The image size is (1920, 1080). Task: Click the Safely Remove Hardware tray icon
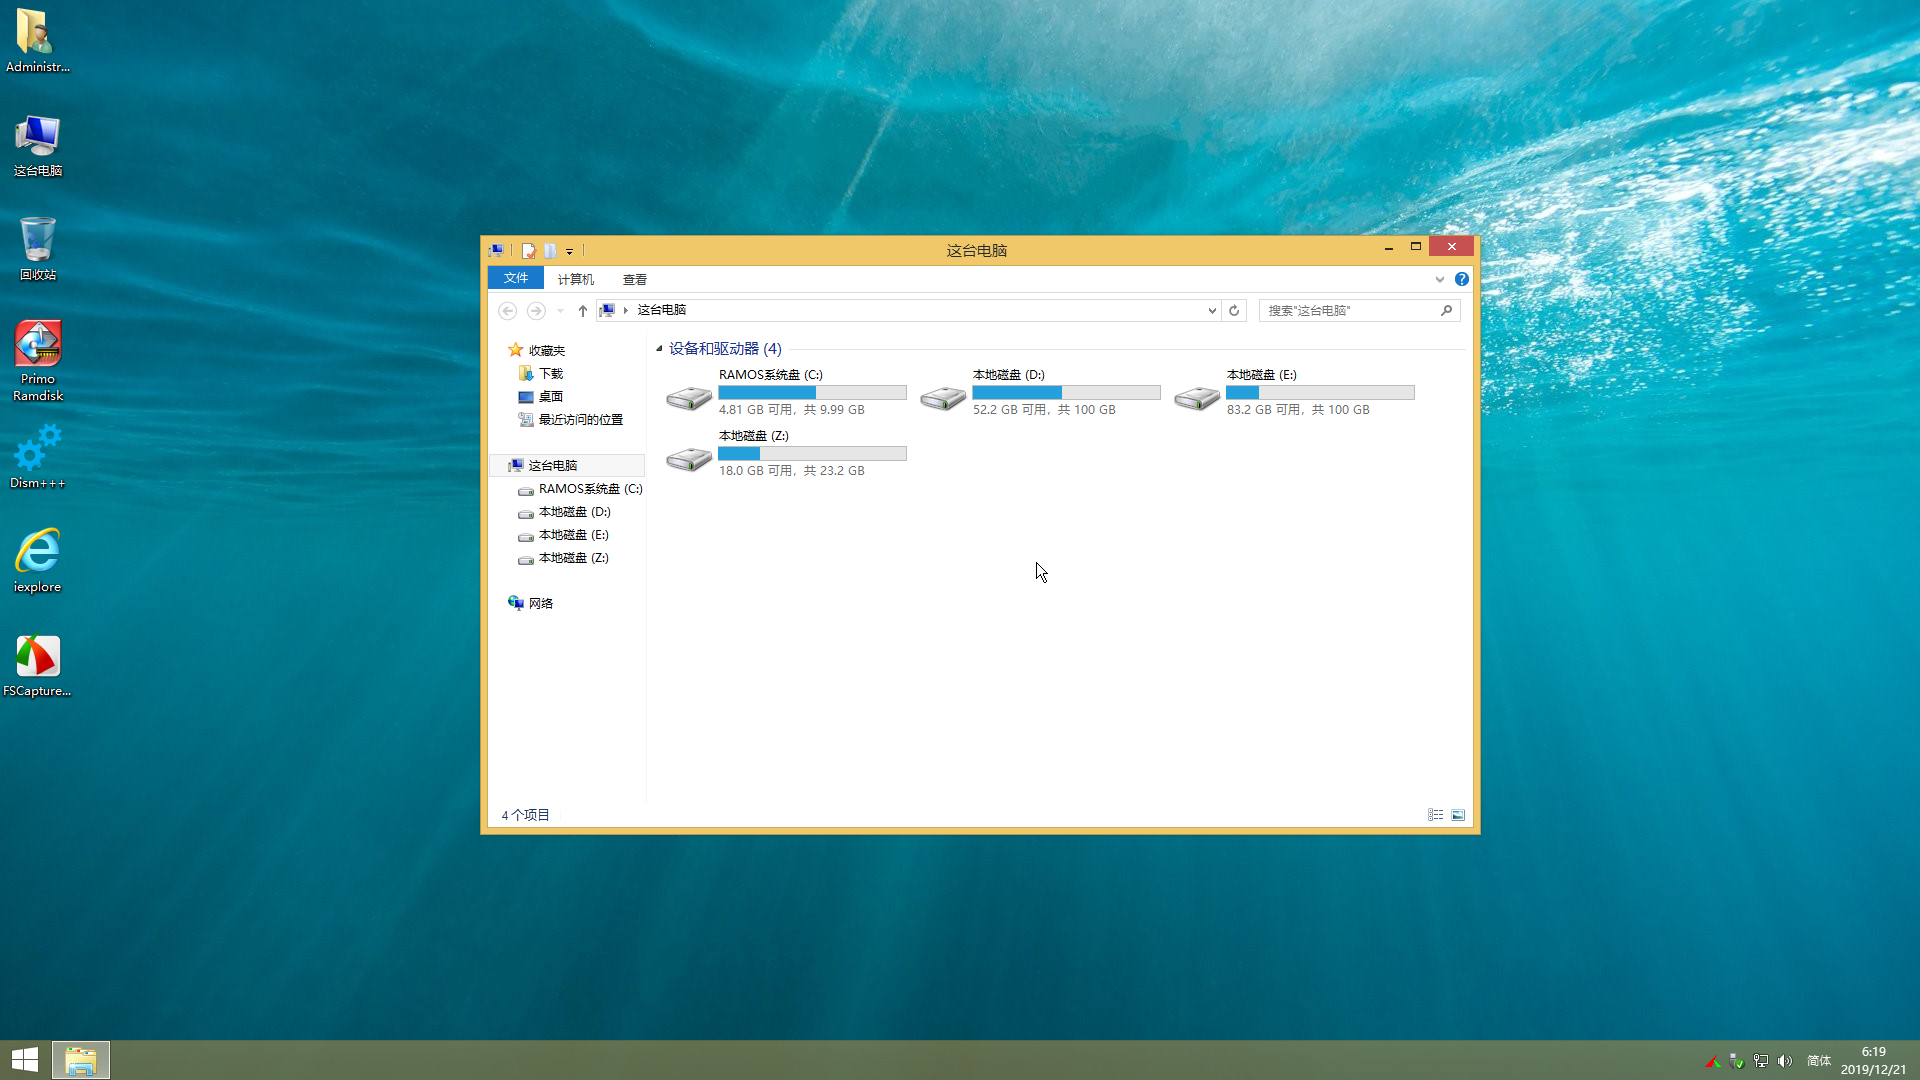pyautogui.click(x=1737, y=1062)
